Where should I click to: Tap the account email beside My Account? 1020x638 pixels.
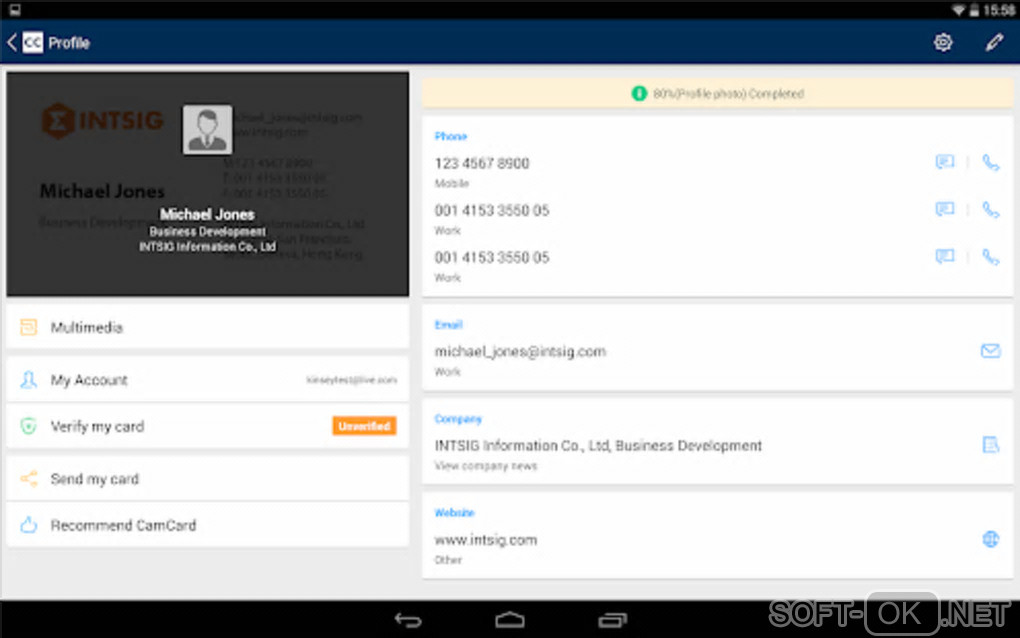(351, 380)
